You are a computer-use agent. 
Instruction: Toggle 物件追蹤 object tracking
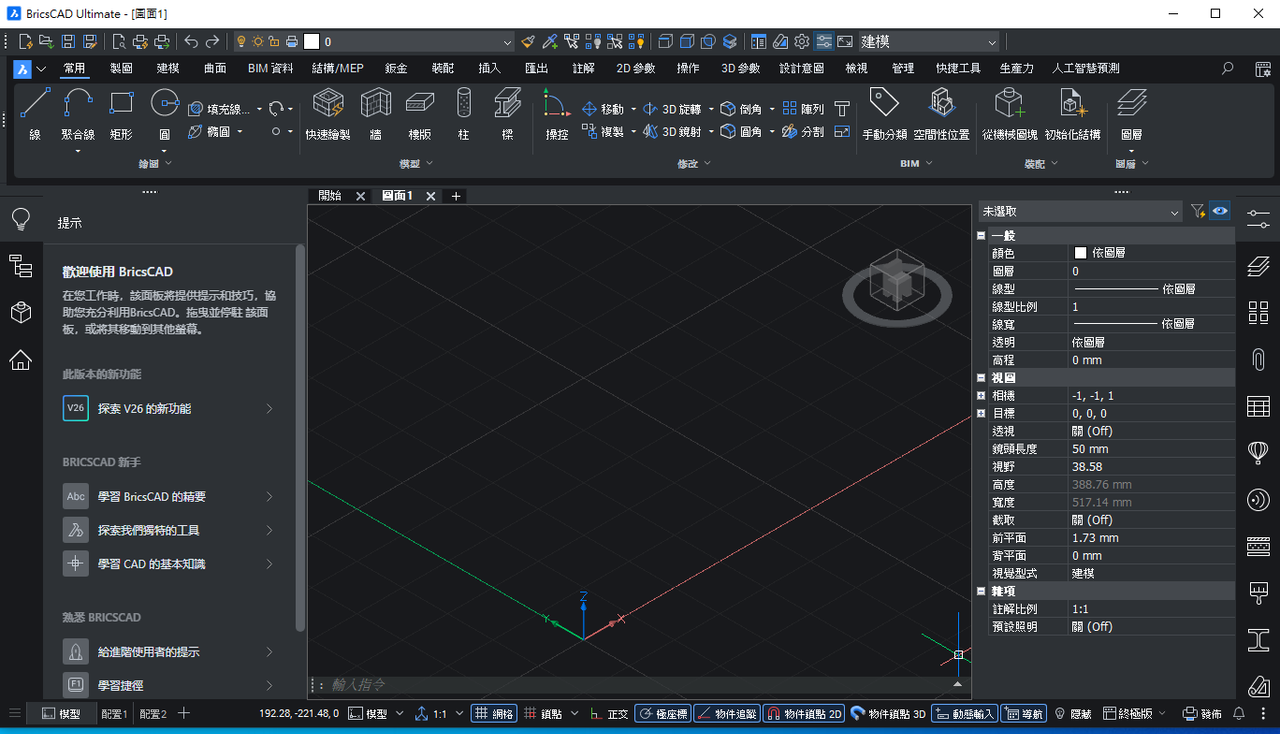pyautogui.click(x=727, y=714)
